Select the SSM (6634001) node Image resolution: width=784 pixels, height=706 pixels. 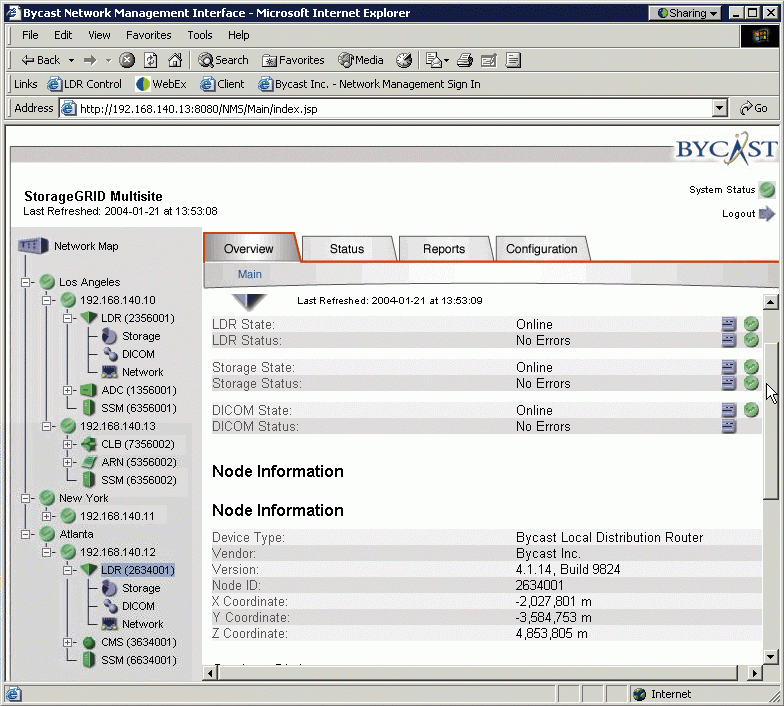(x=138, y=660)
